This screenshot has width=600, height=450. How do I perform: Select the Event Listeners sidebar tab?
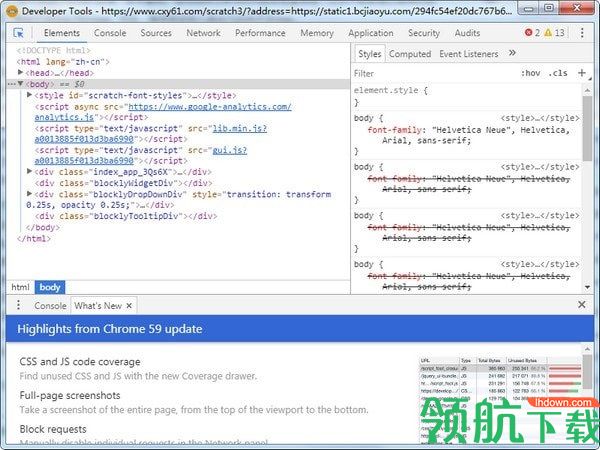click(x=468, y=54)
